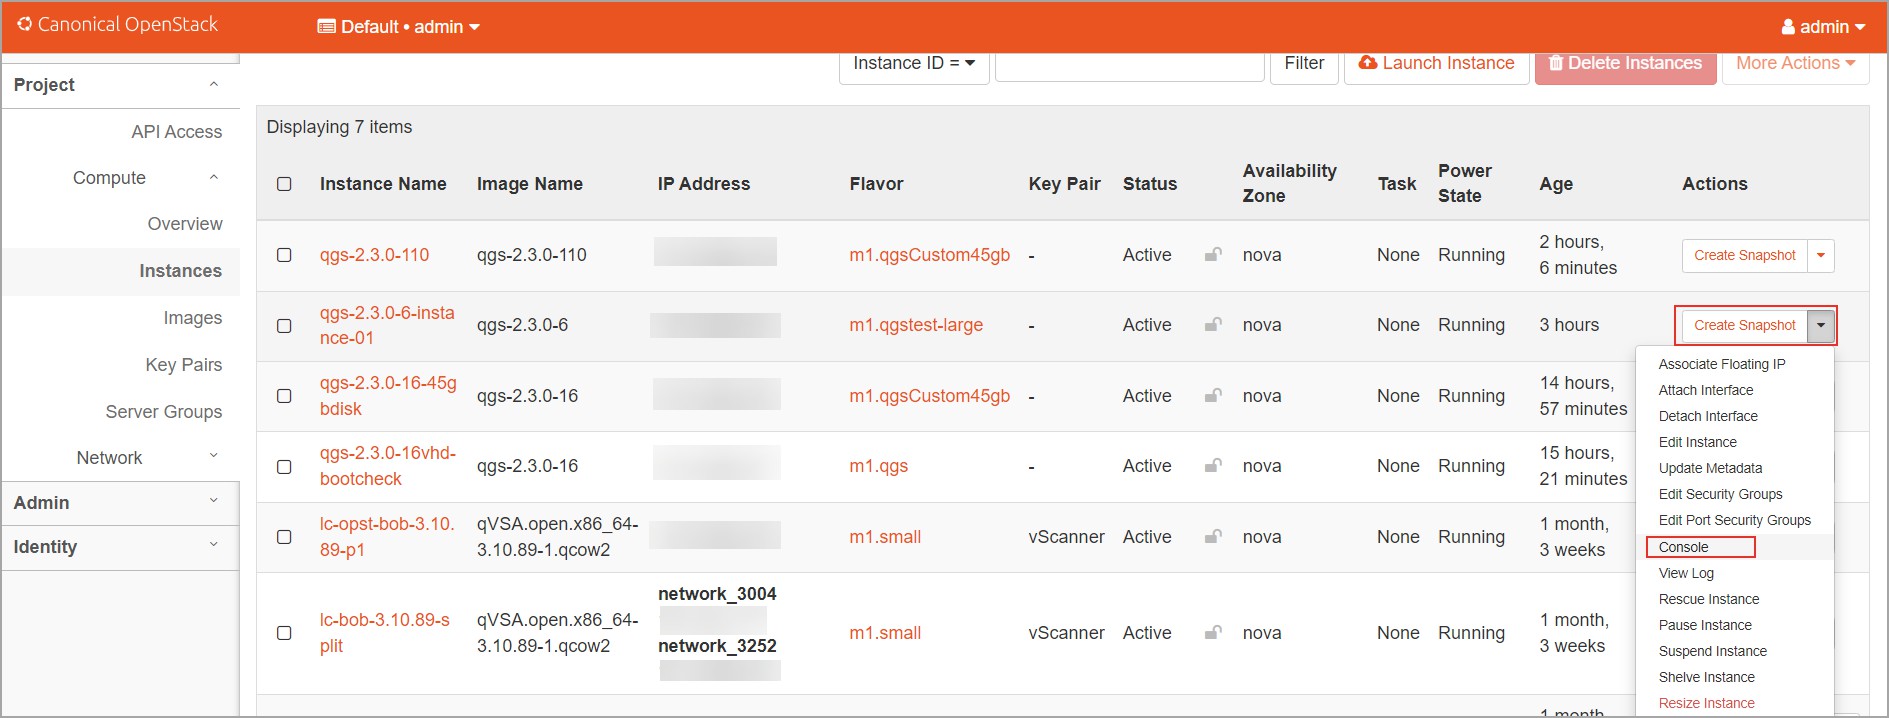This screenshot has width=1889, height=718.
Task: Click lock icon in lc-bob-3.10.89-split row
Action: coord(1212,632)
